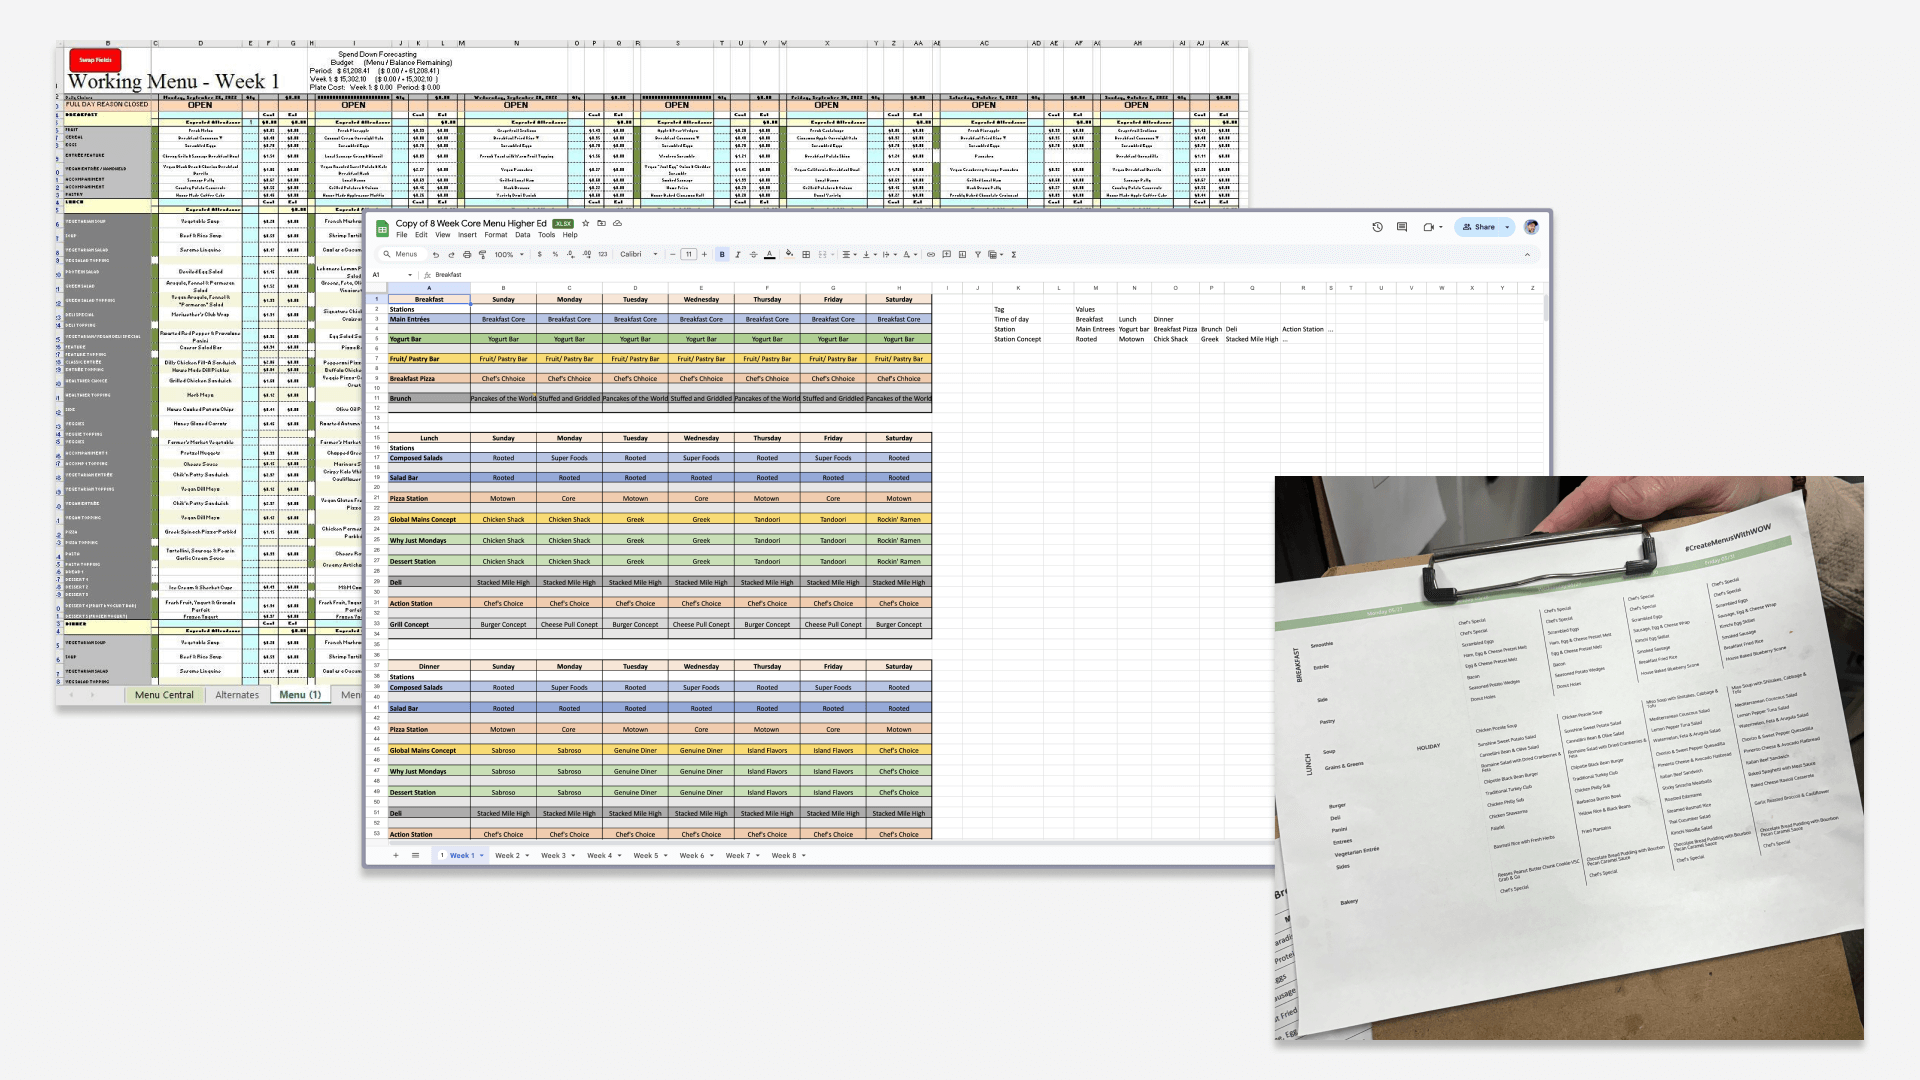Increase the font size
This screenshot has height=1080, width=1920.
click(704, 255)
